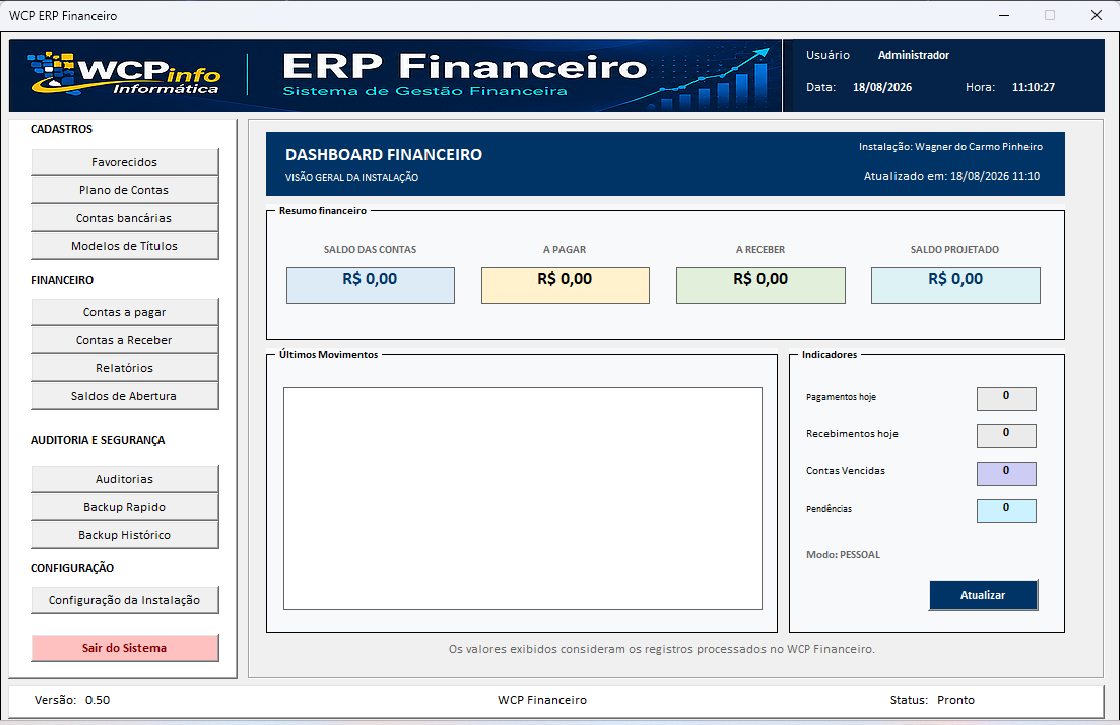Minimize the WCP ERP Financeiro window
Viewport: 1120px width, 725px height.
[1004, 15]
